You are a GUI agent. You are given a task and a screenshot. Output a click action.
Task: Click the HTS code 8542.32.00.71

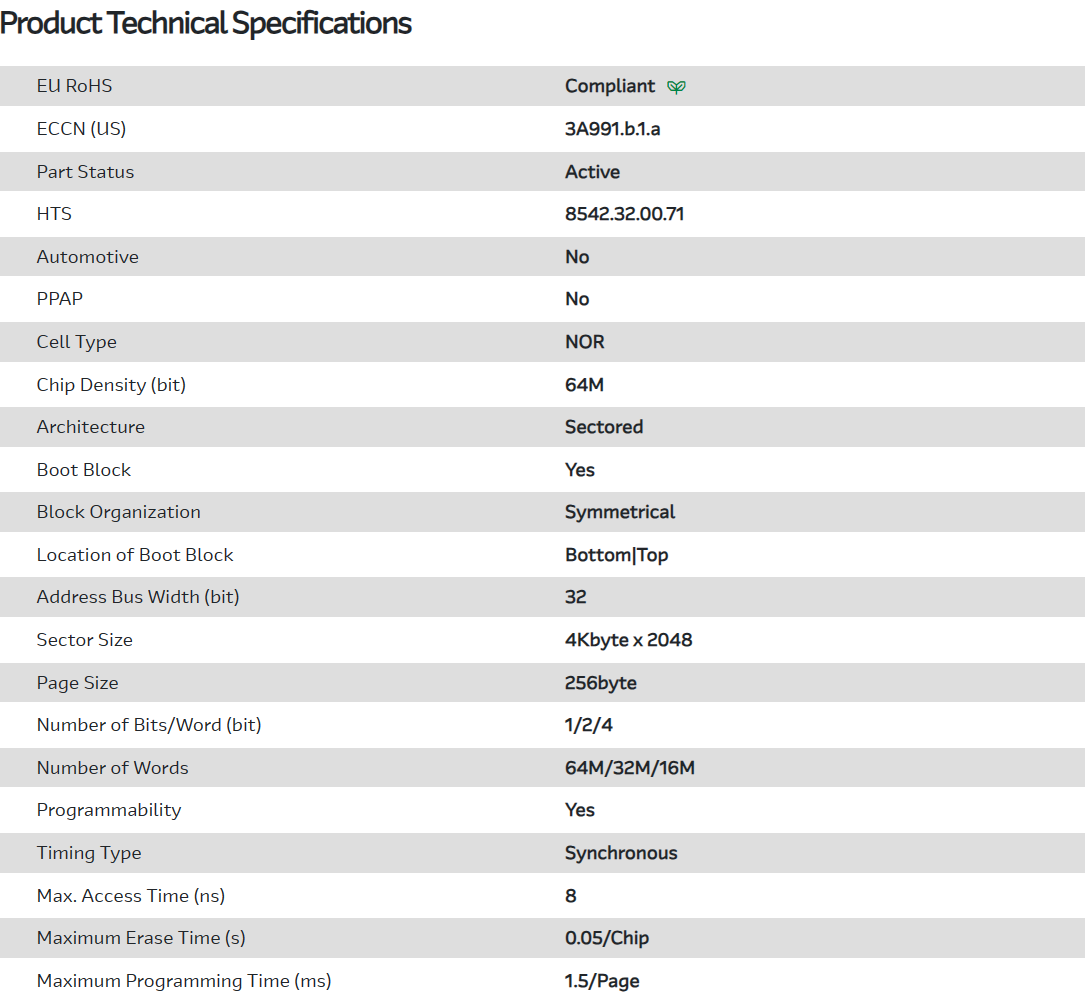624,214
